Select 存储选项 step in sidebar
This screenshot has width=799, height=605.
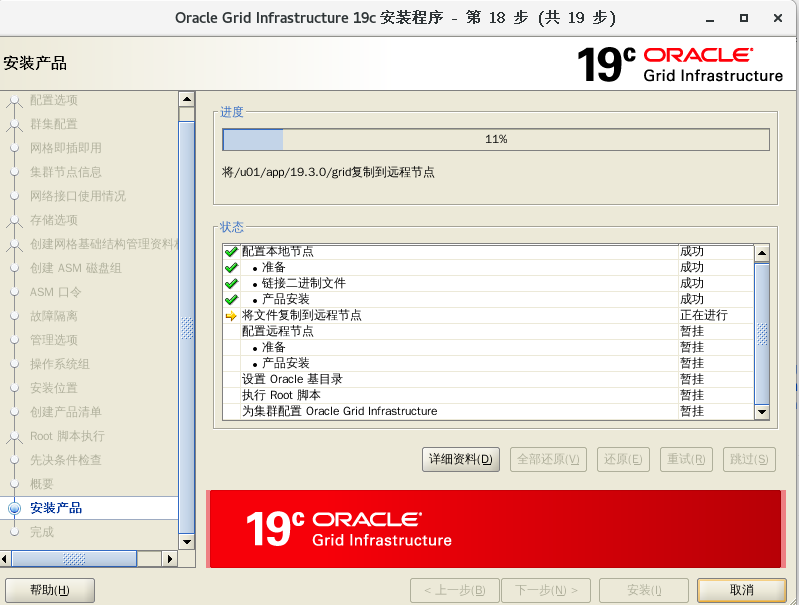tap(54, 220)
